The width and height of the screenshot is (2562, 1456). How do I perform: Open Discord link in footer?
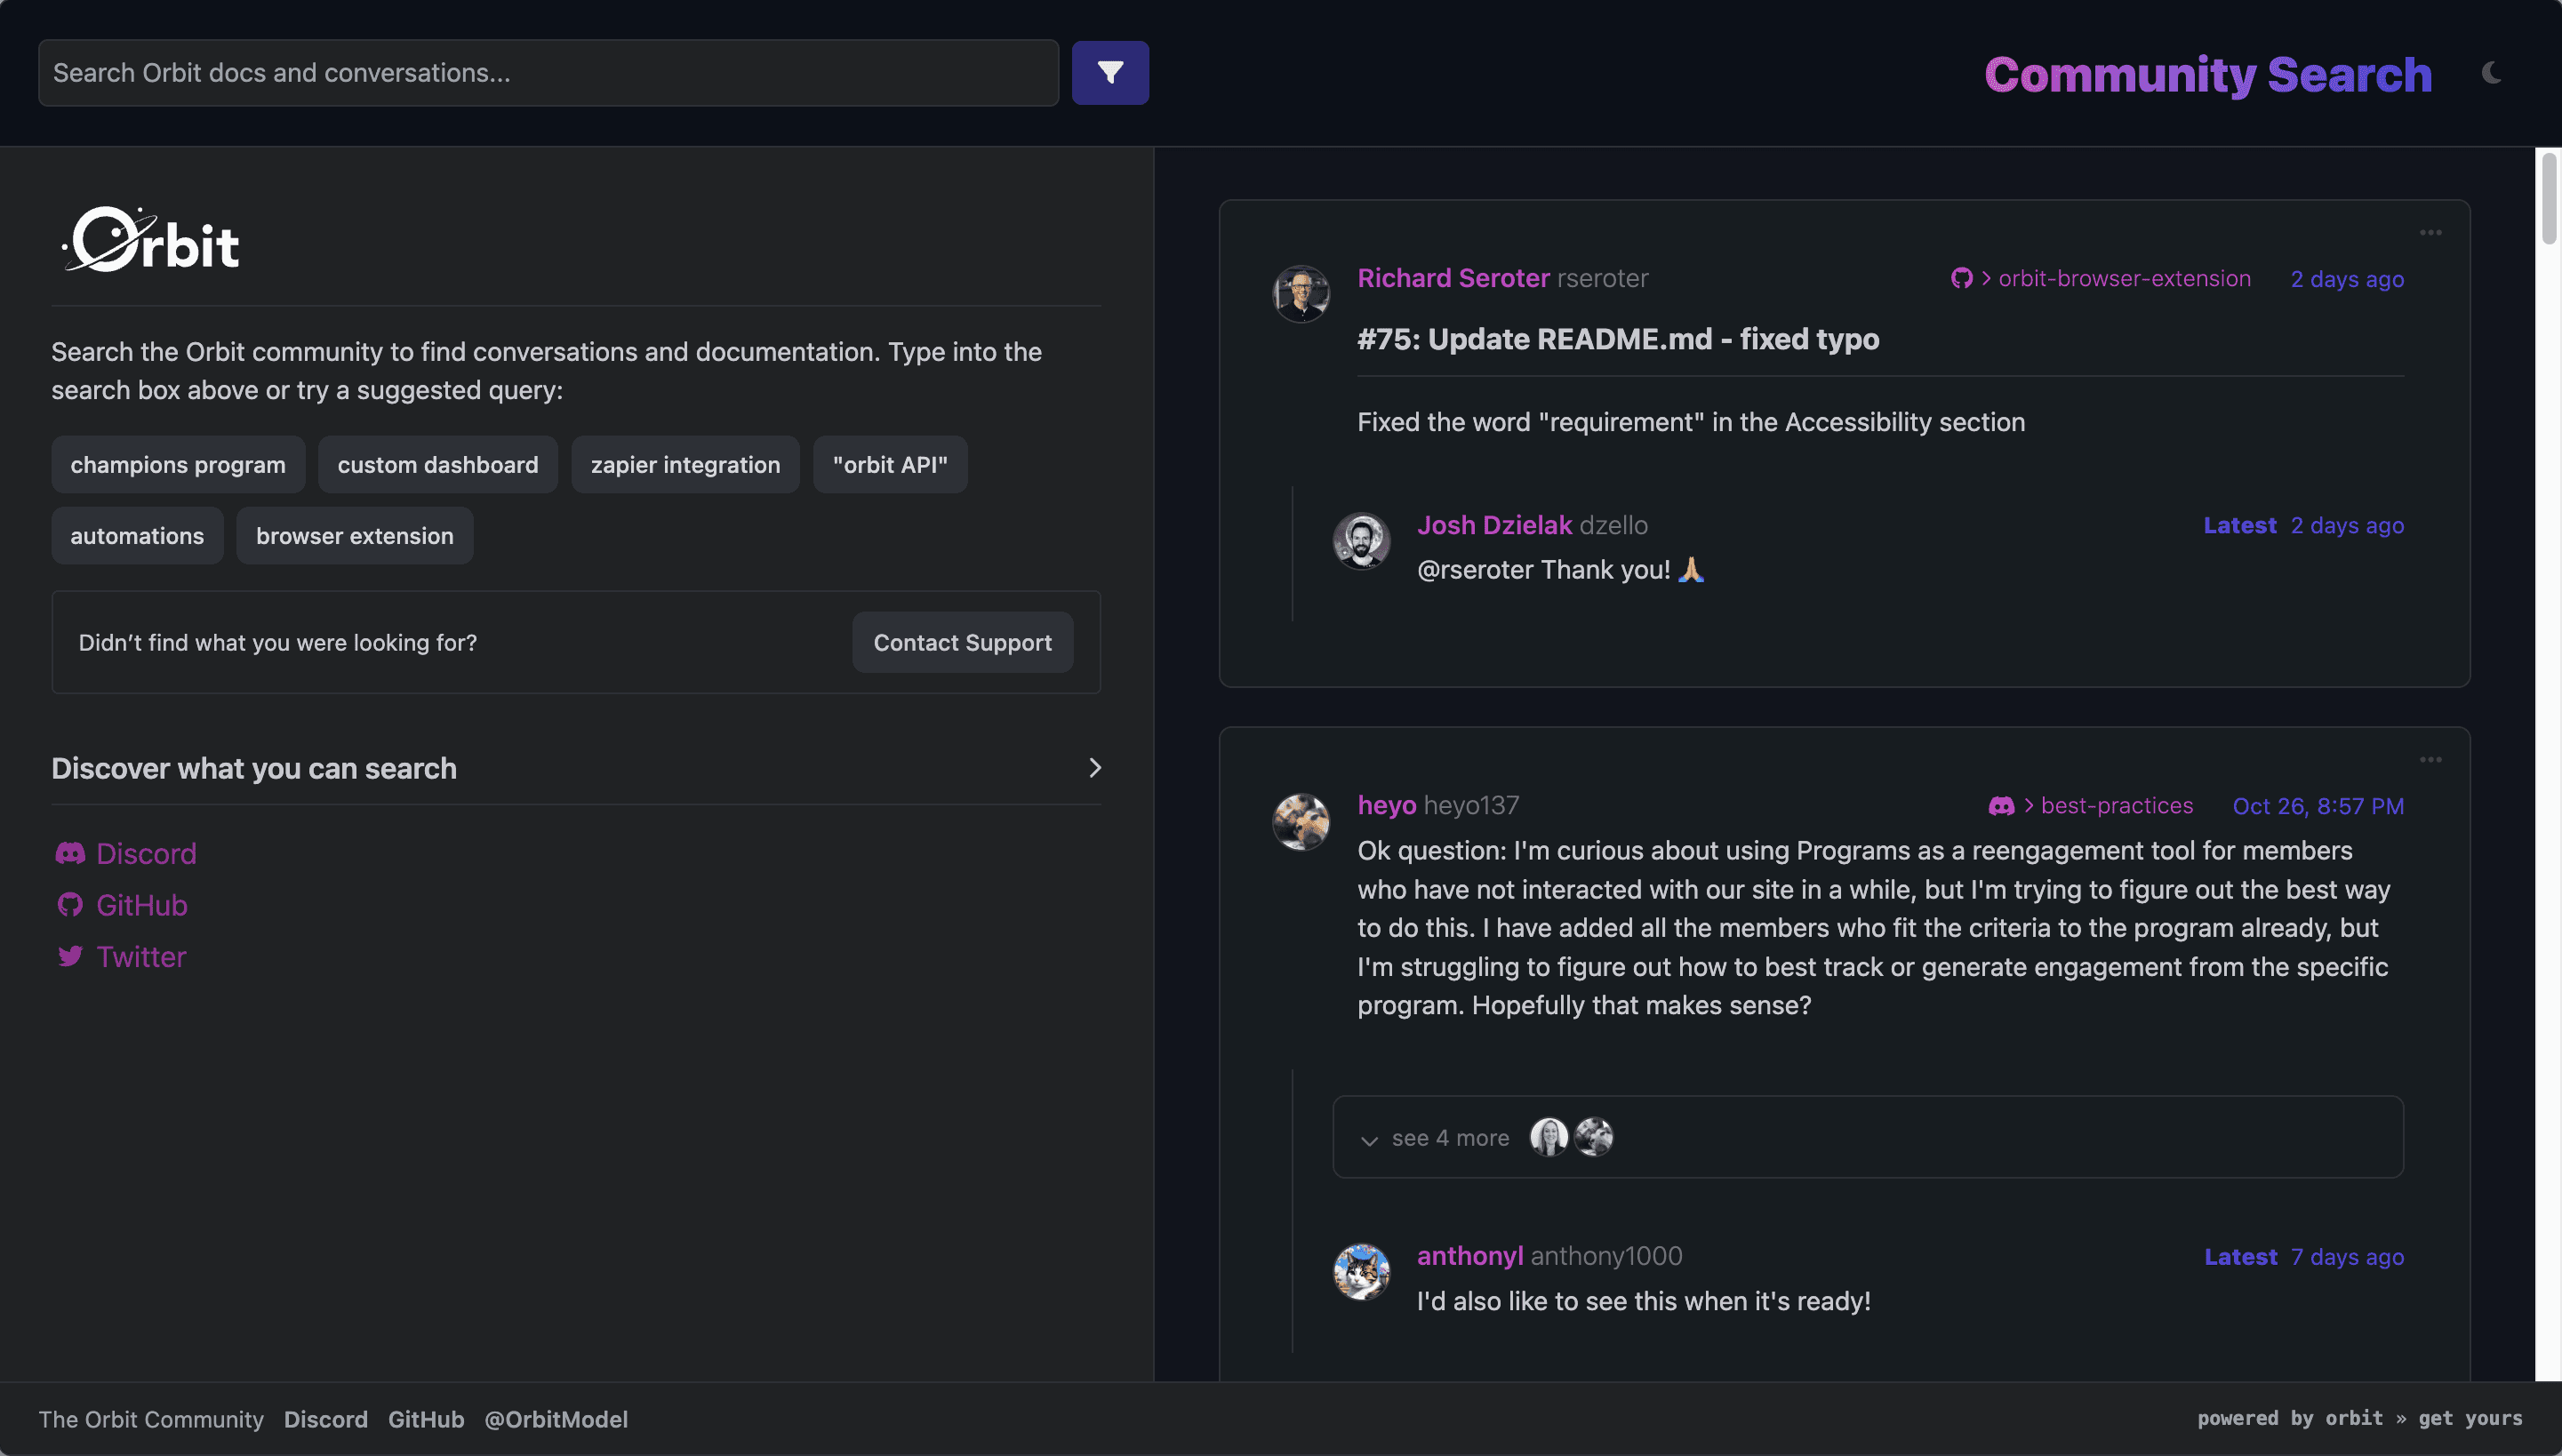click(326, 1419)
